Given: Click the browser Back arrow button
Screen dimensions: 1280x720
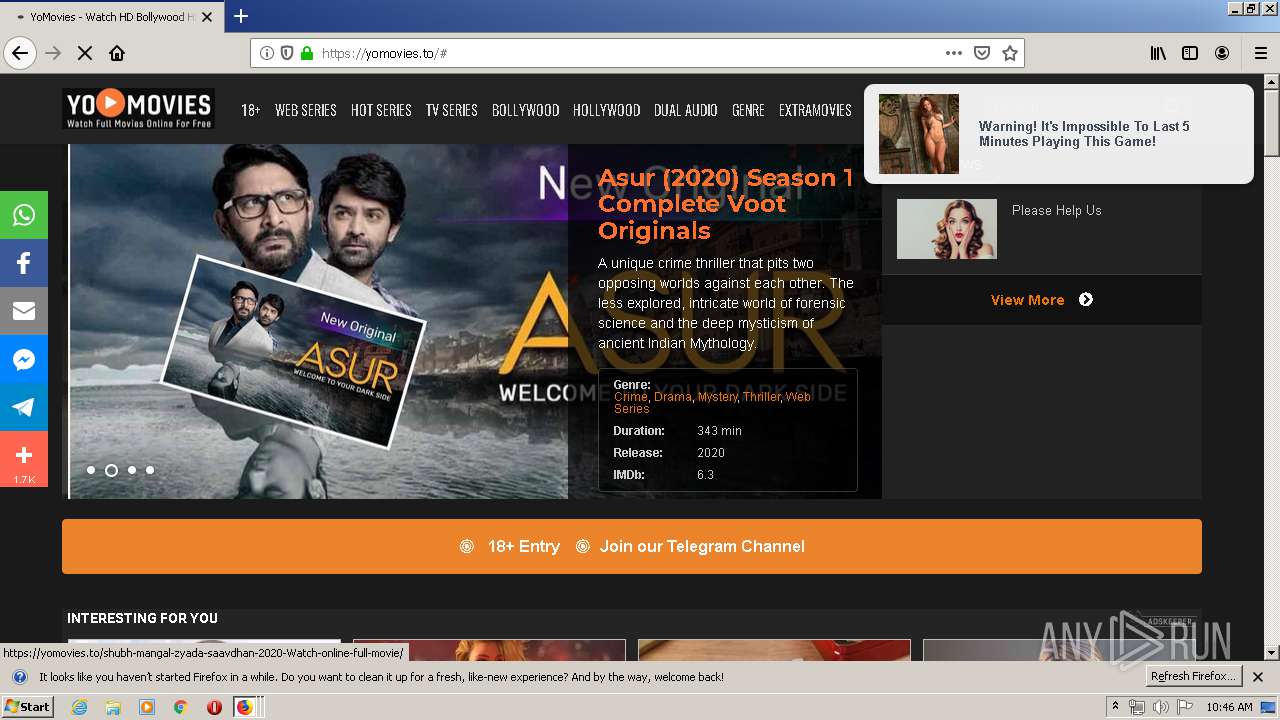Looking at the screenshot, I should [20, 53].
